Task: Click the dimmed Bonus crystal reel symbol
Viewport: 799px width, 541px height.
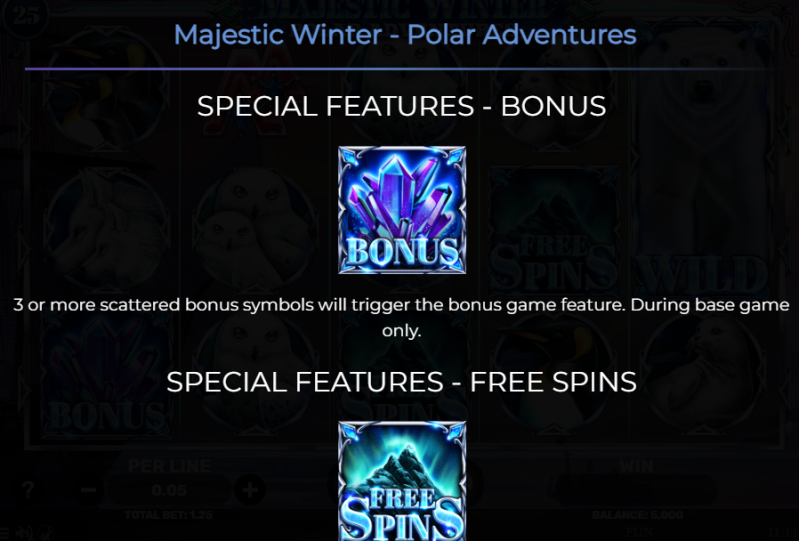Action: 106,375
